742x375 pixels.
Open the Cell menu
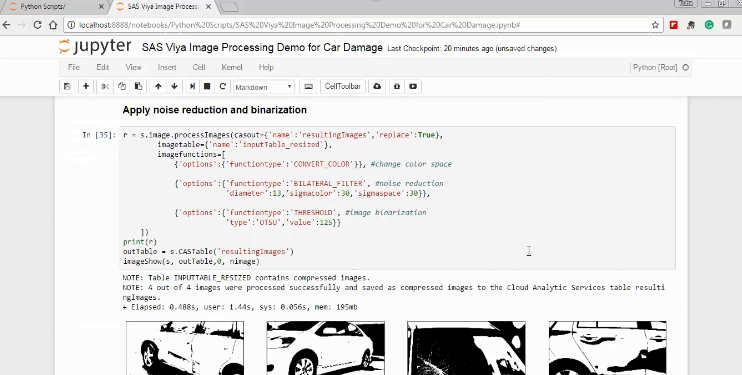pyautogui.click(x=199, y=67)
